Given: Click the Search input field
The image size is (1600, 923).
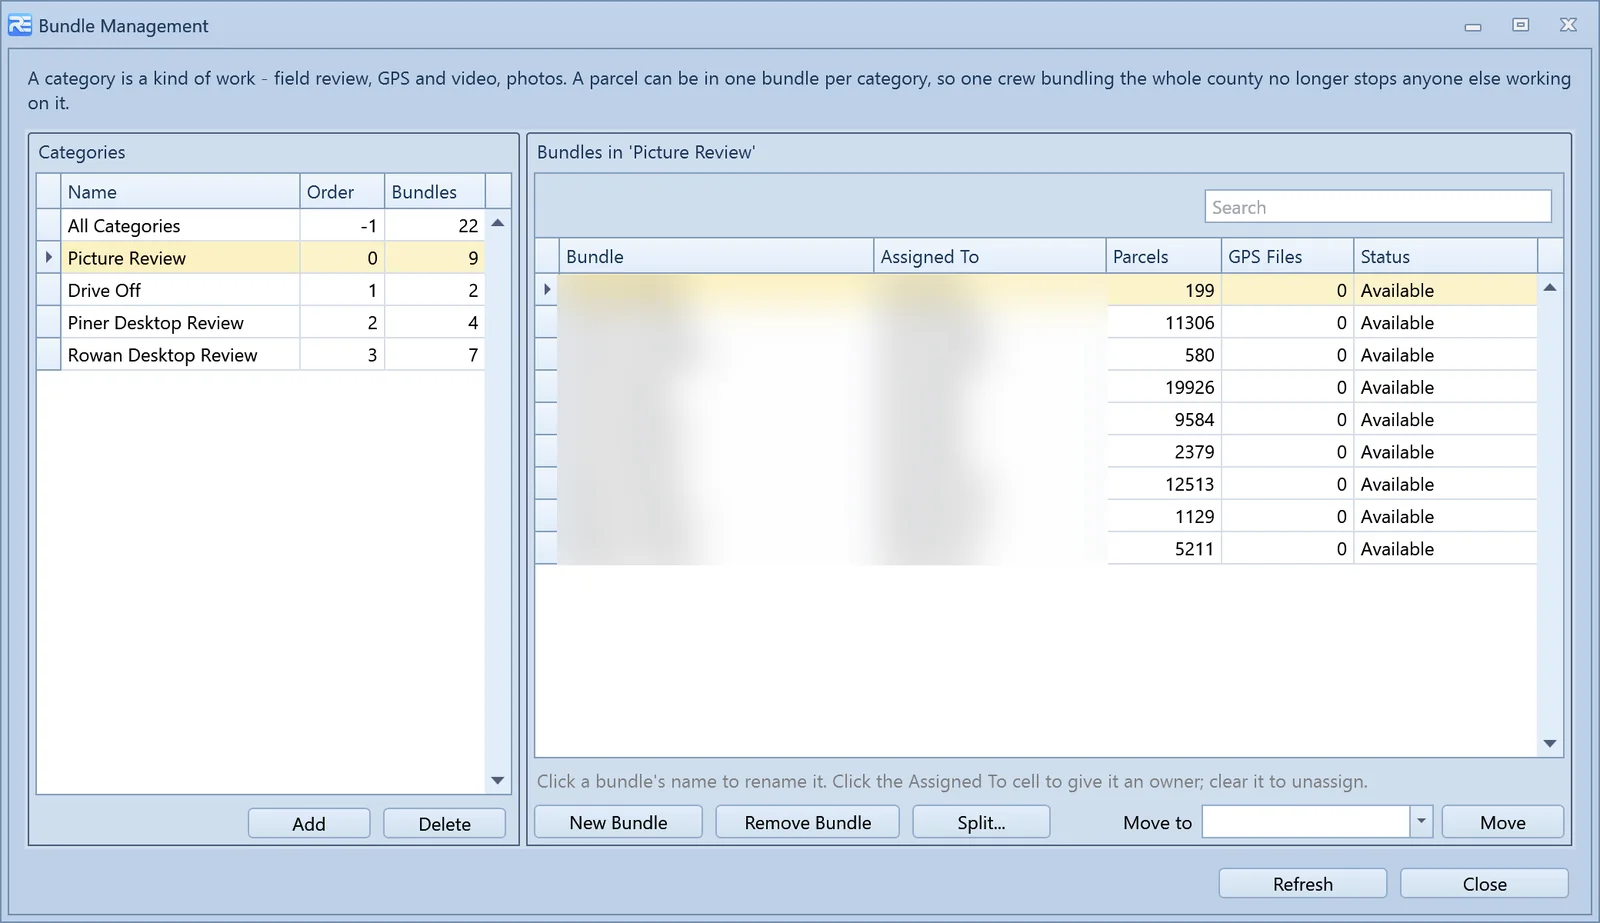Looking at the screenshot, I should pos(1377,207).
